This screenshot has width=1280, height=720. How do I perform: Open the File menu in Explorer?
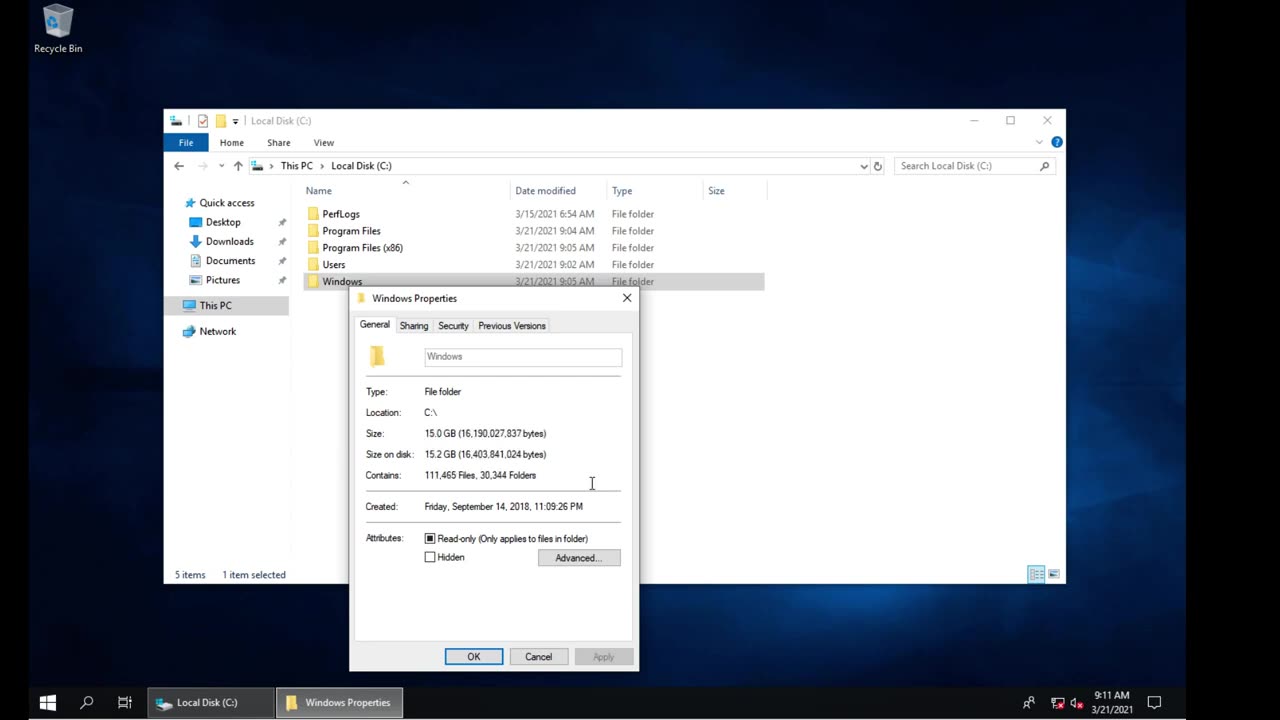click(x=186, y=143)
